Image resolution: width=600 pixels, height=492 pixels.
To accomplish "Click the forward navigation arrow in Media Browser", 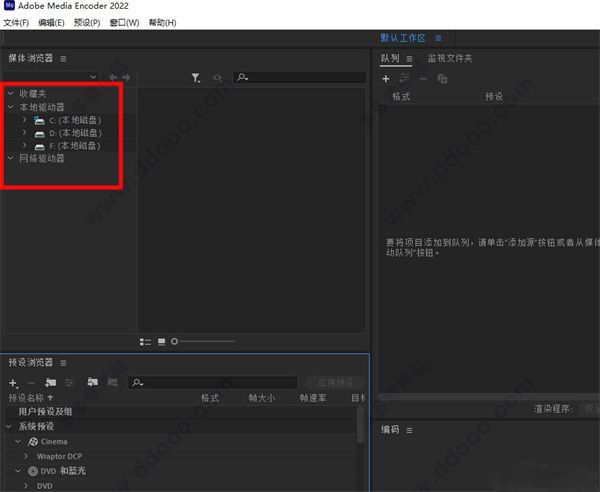I will click(126, 77).
